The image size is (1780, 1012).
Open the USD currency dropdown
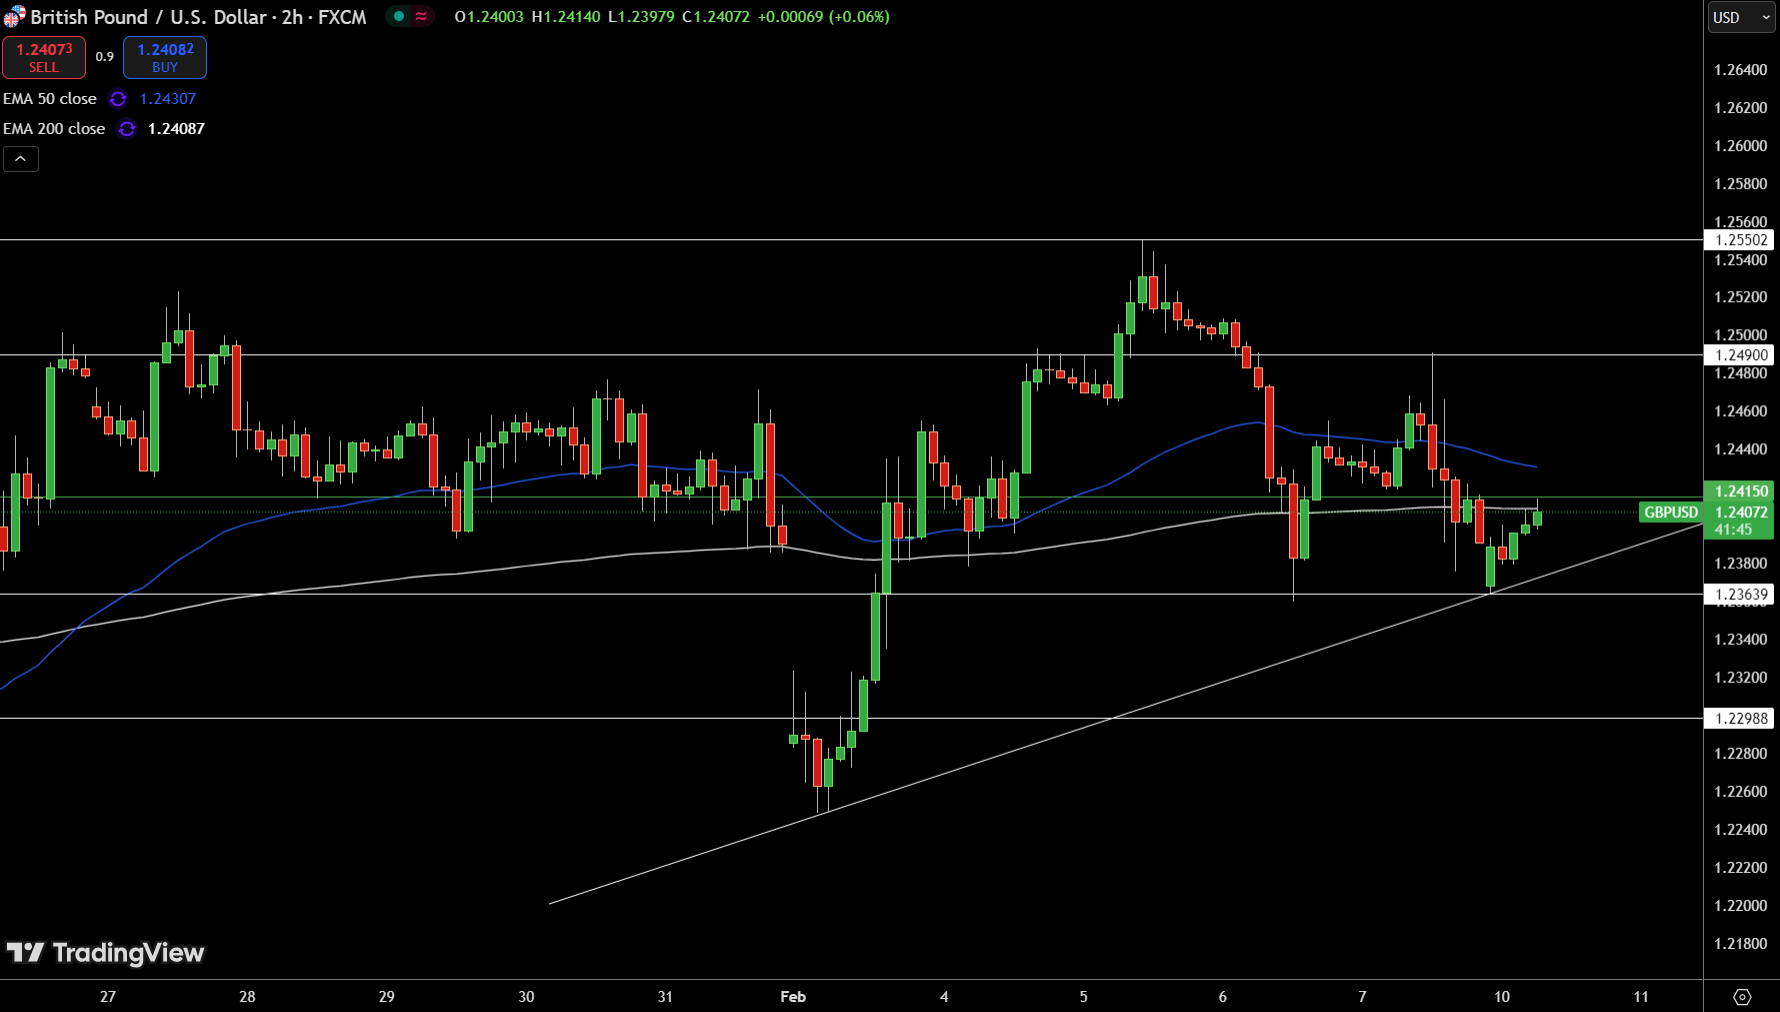pos(1741,17)
